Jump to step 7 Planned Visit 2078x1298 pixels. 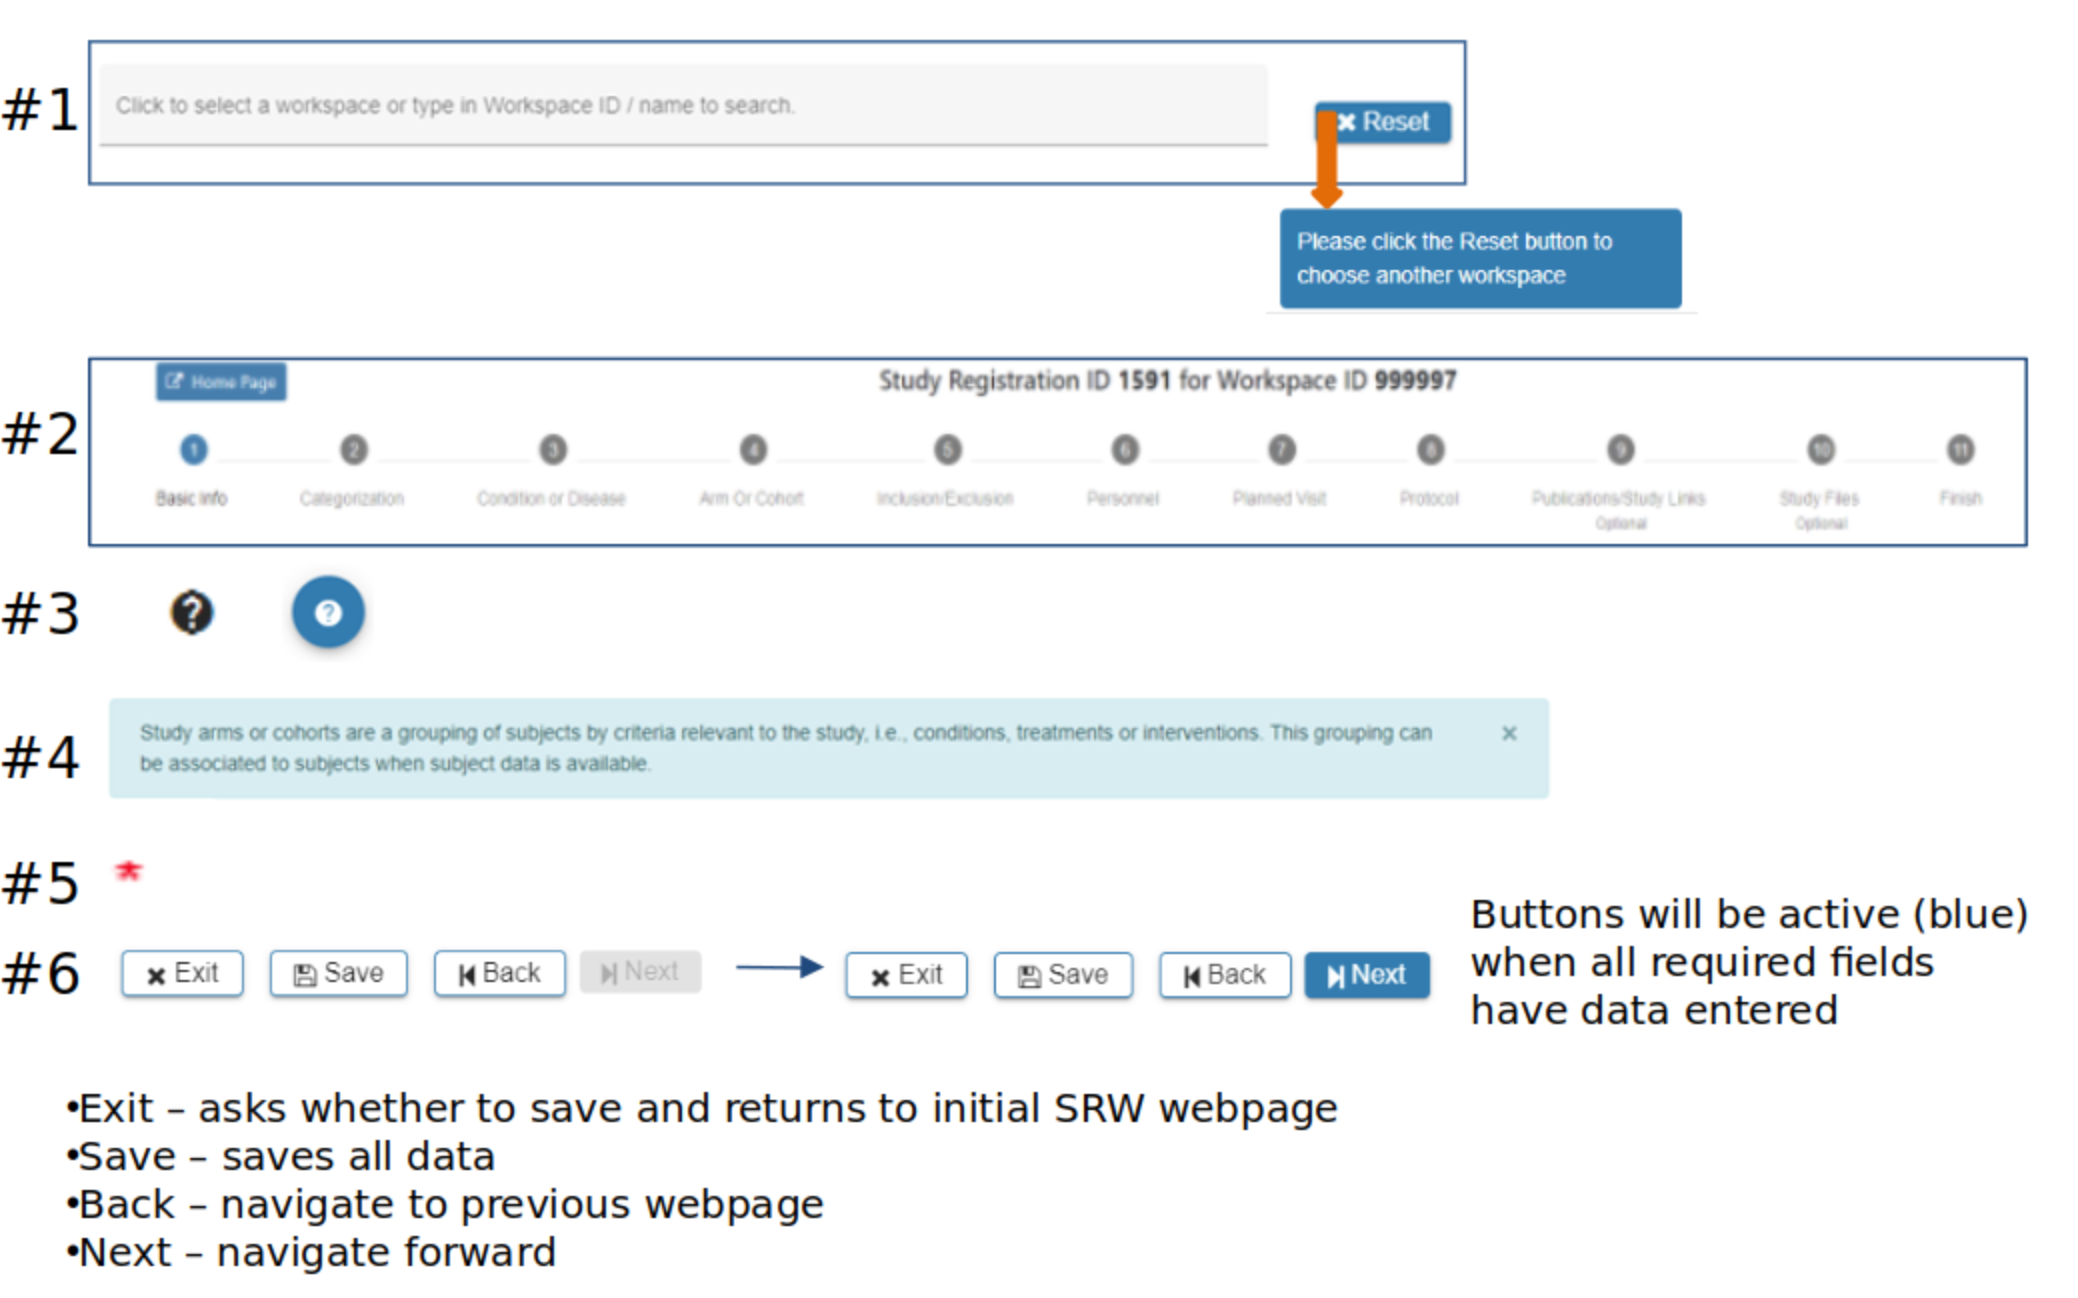tap(1281, 450)
